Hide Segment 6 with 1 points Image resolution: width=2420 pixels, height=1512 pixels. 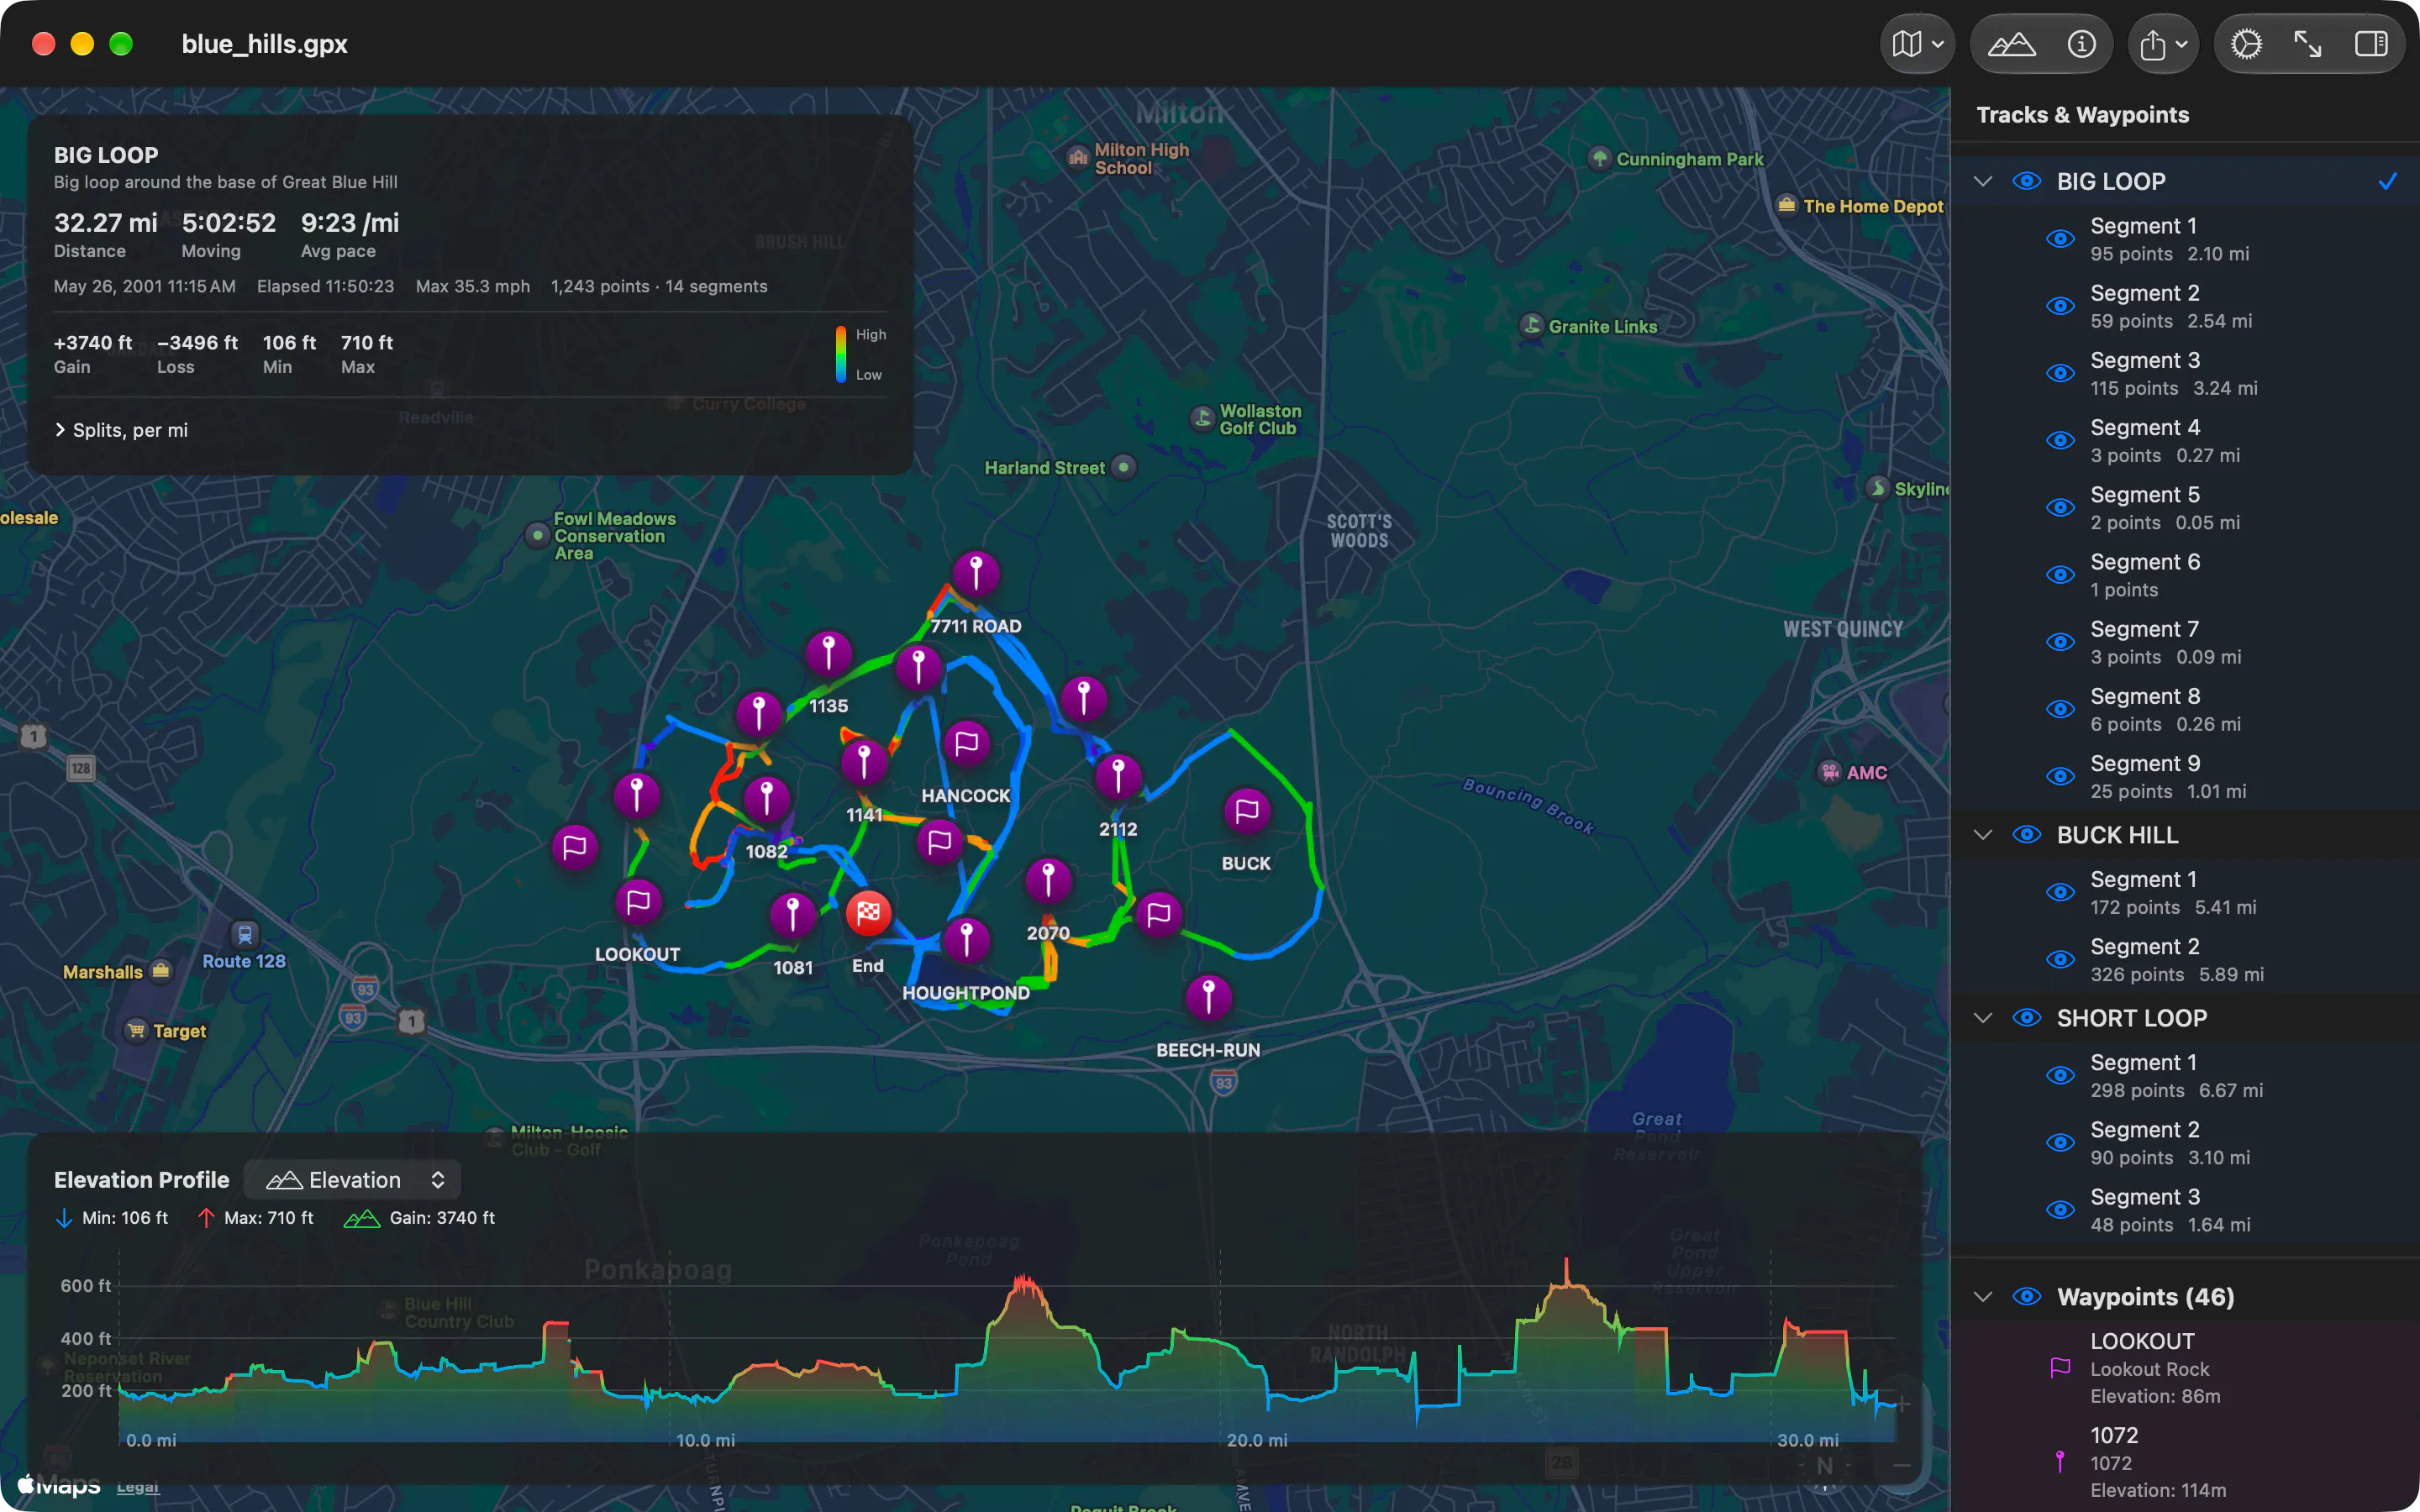coord(2060,575)
